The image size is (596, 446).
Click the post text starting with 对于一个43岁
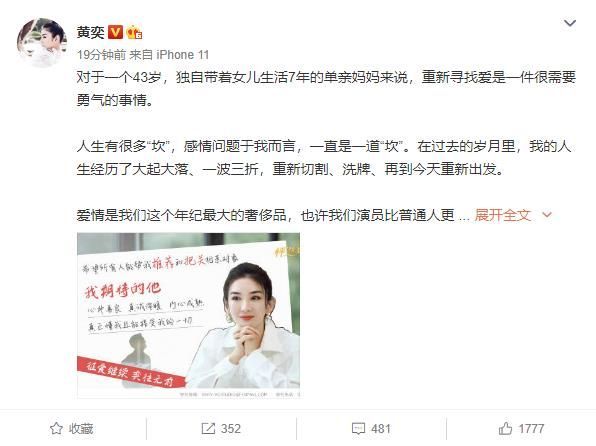point(326,89)
